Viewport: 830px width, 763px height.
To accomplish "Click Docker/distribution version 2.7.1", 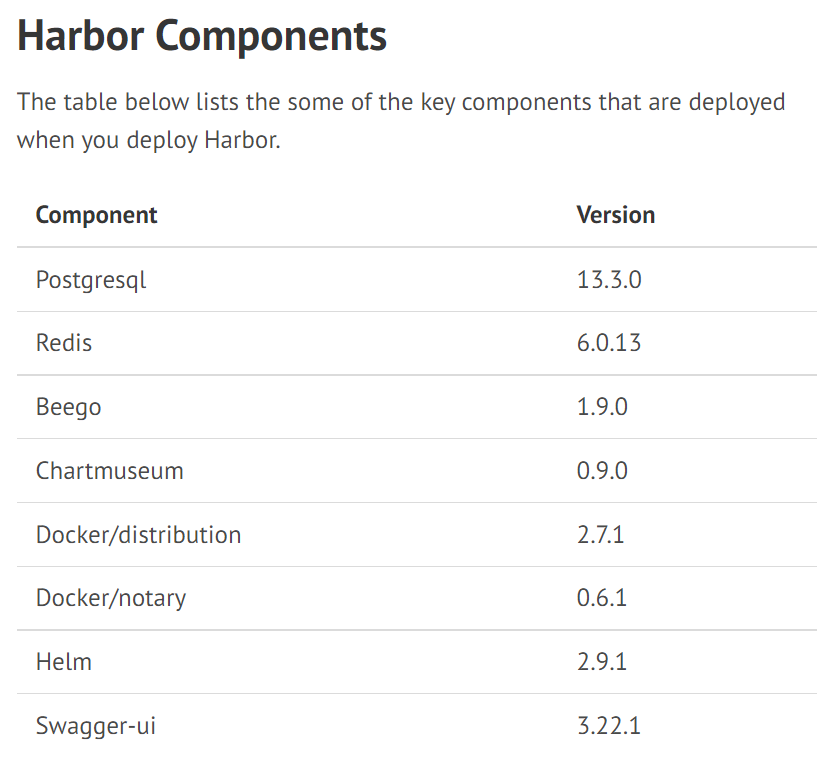I will click(x=600, y=535).
